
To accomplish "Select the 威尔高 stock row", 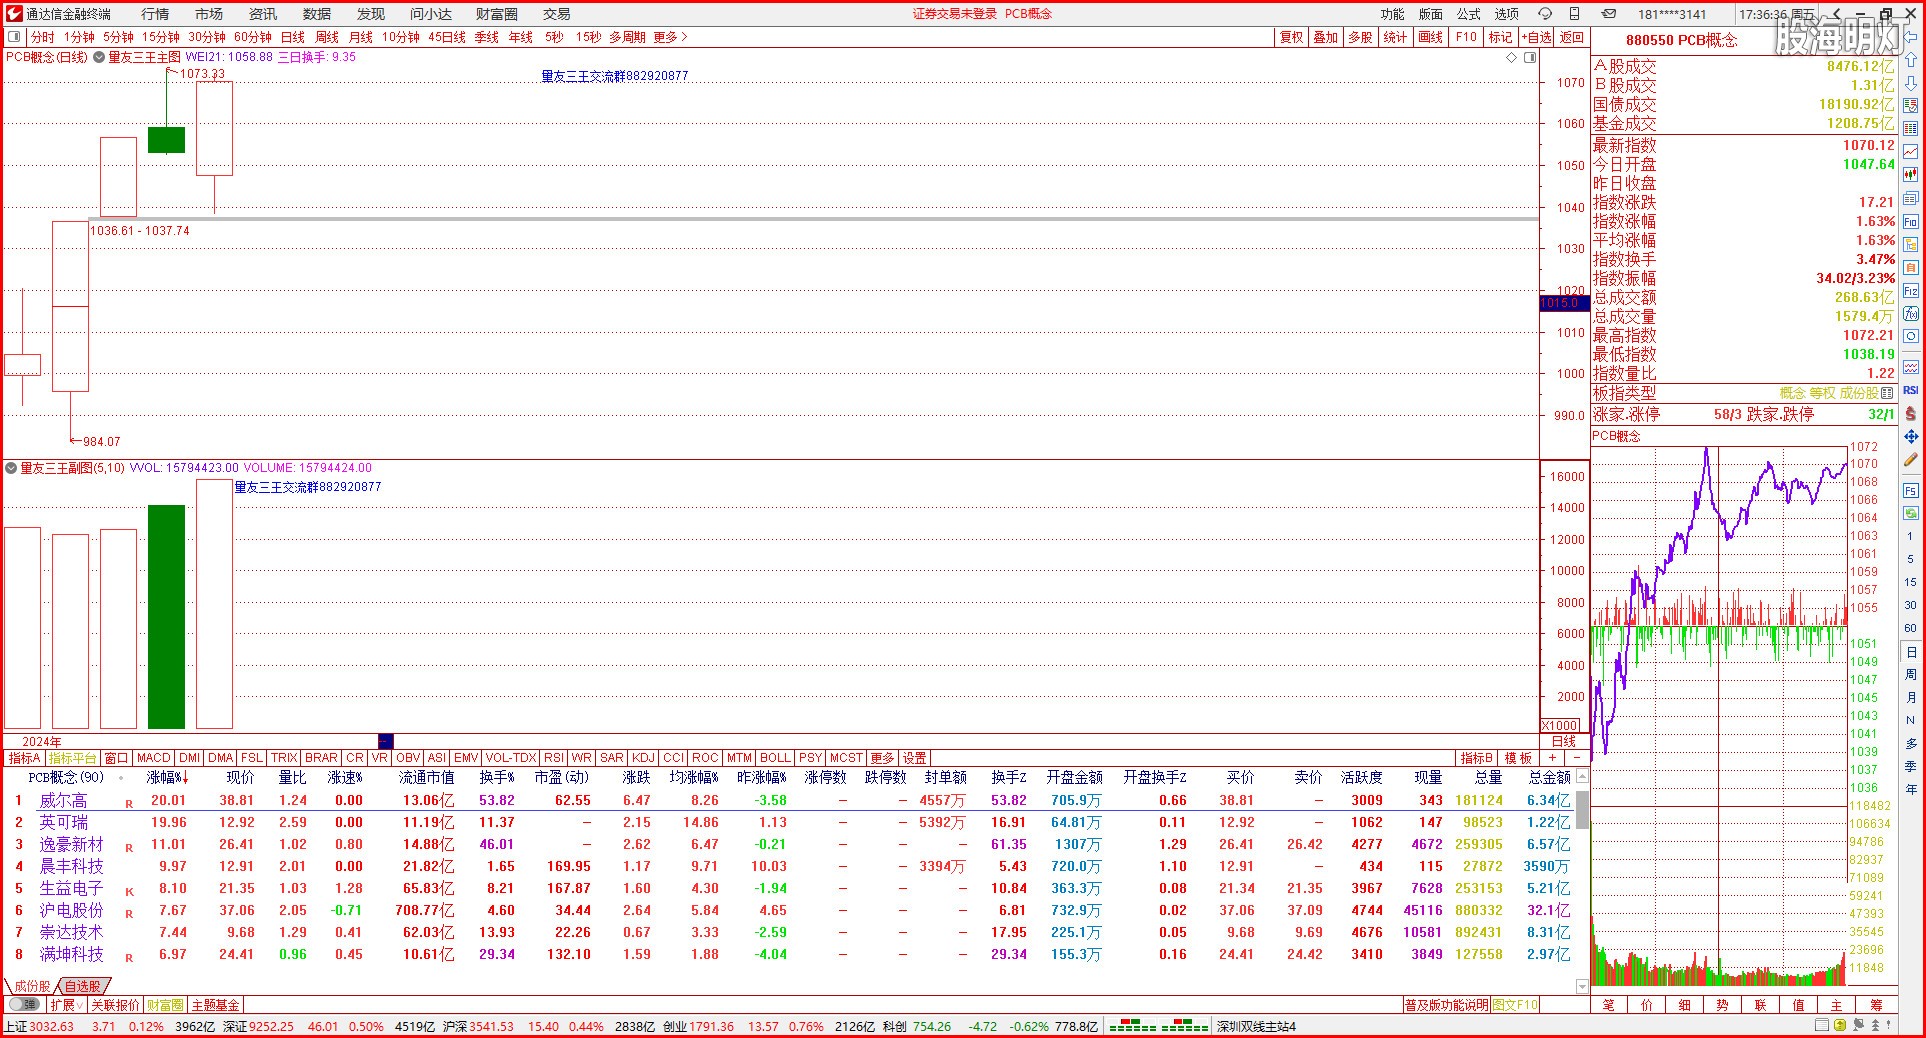I will [x=788, y=800].
